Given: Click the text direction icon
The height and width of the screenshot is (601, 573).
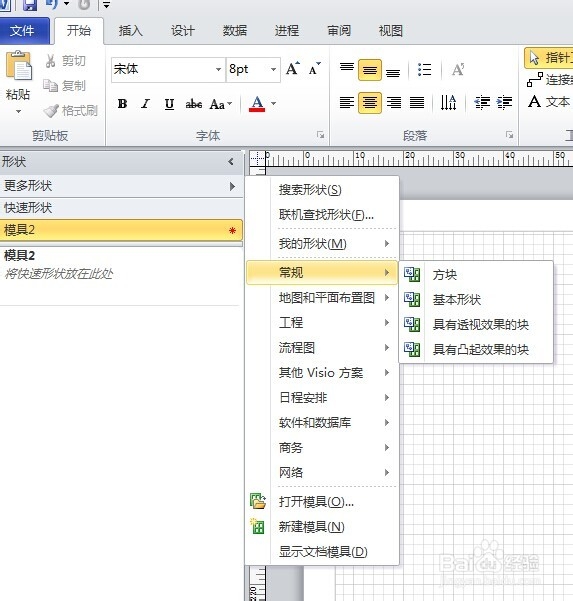Looking at the screenshot, I should pos(448,103).
